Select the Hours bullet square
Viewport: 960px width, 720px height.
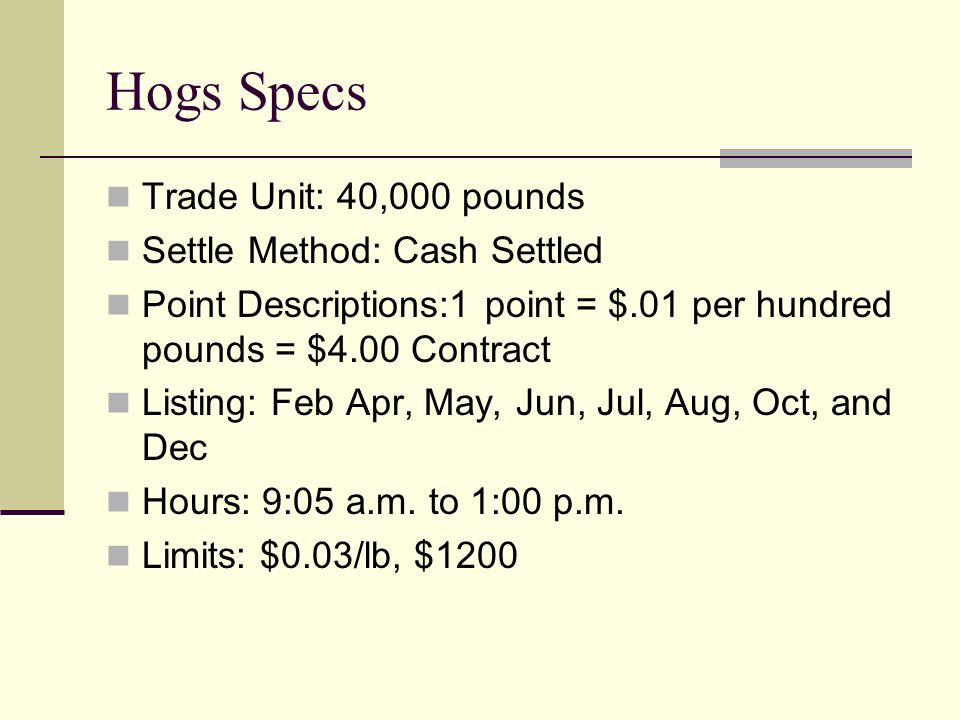tap(118, 501)
